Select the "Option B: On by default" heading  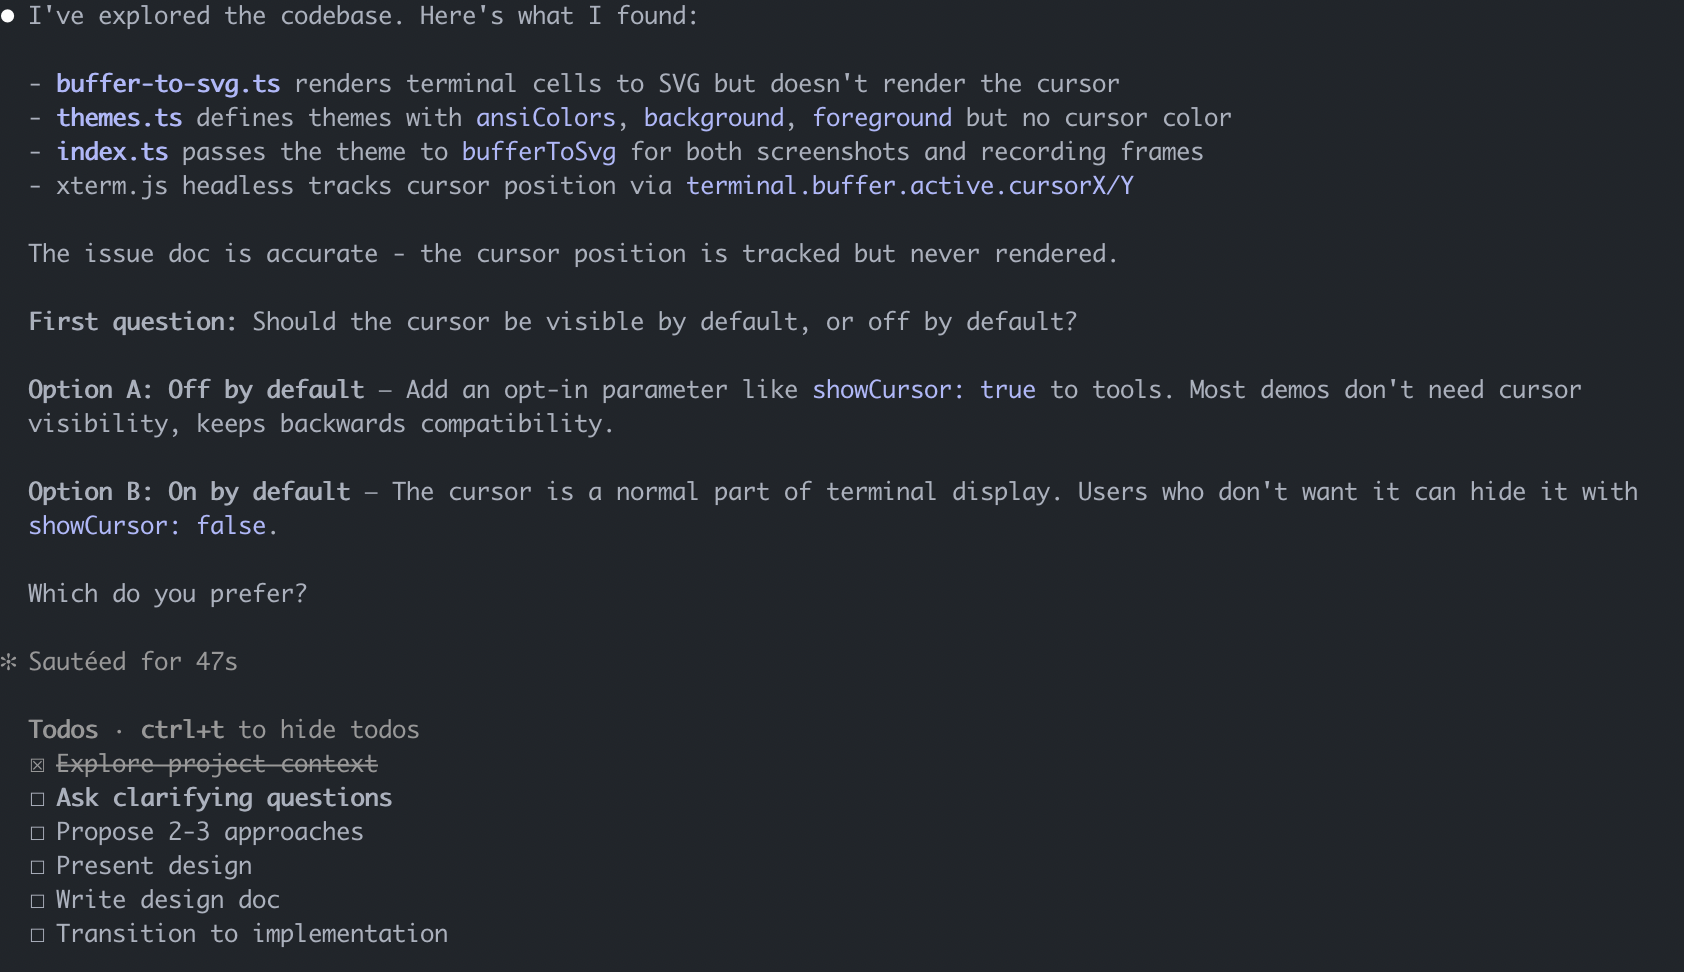coord(189,492)
